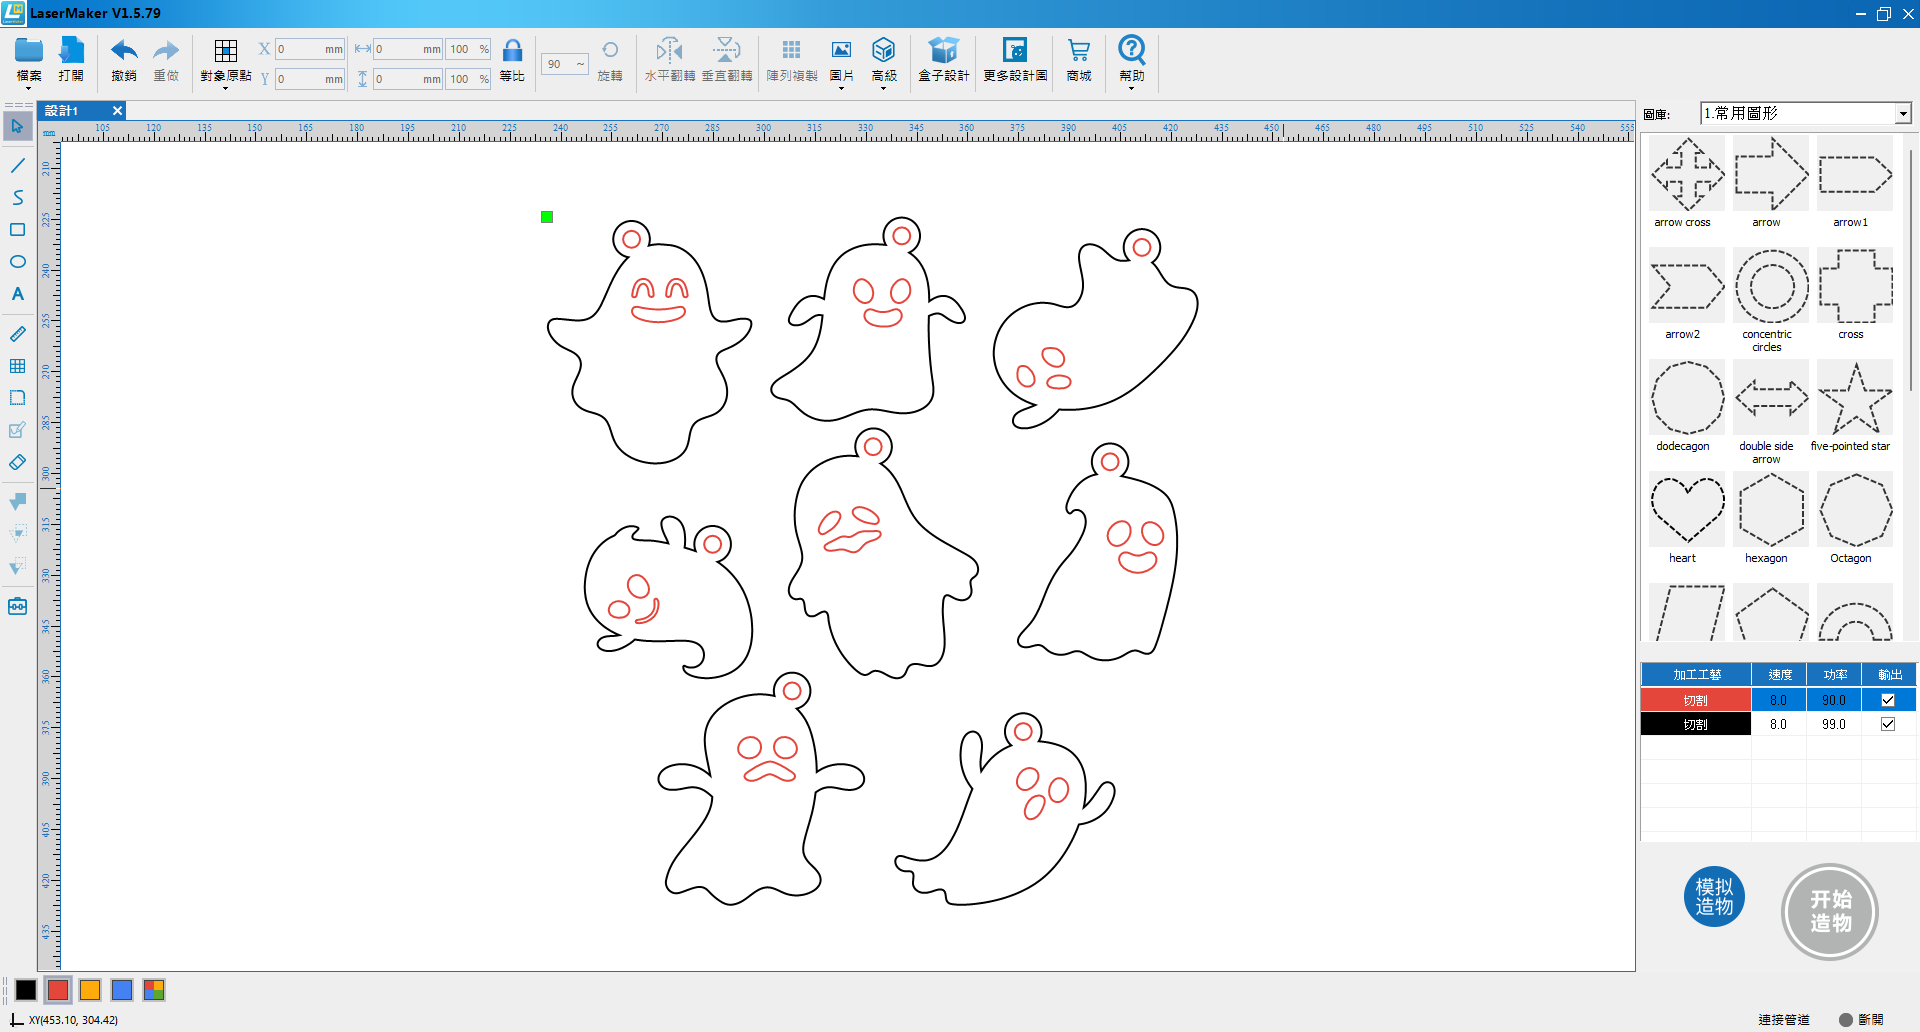Choose the heart shape from library
This screenshot has width=1920, height=1032.
[1686, 510]
